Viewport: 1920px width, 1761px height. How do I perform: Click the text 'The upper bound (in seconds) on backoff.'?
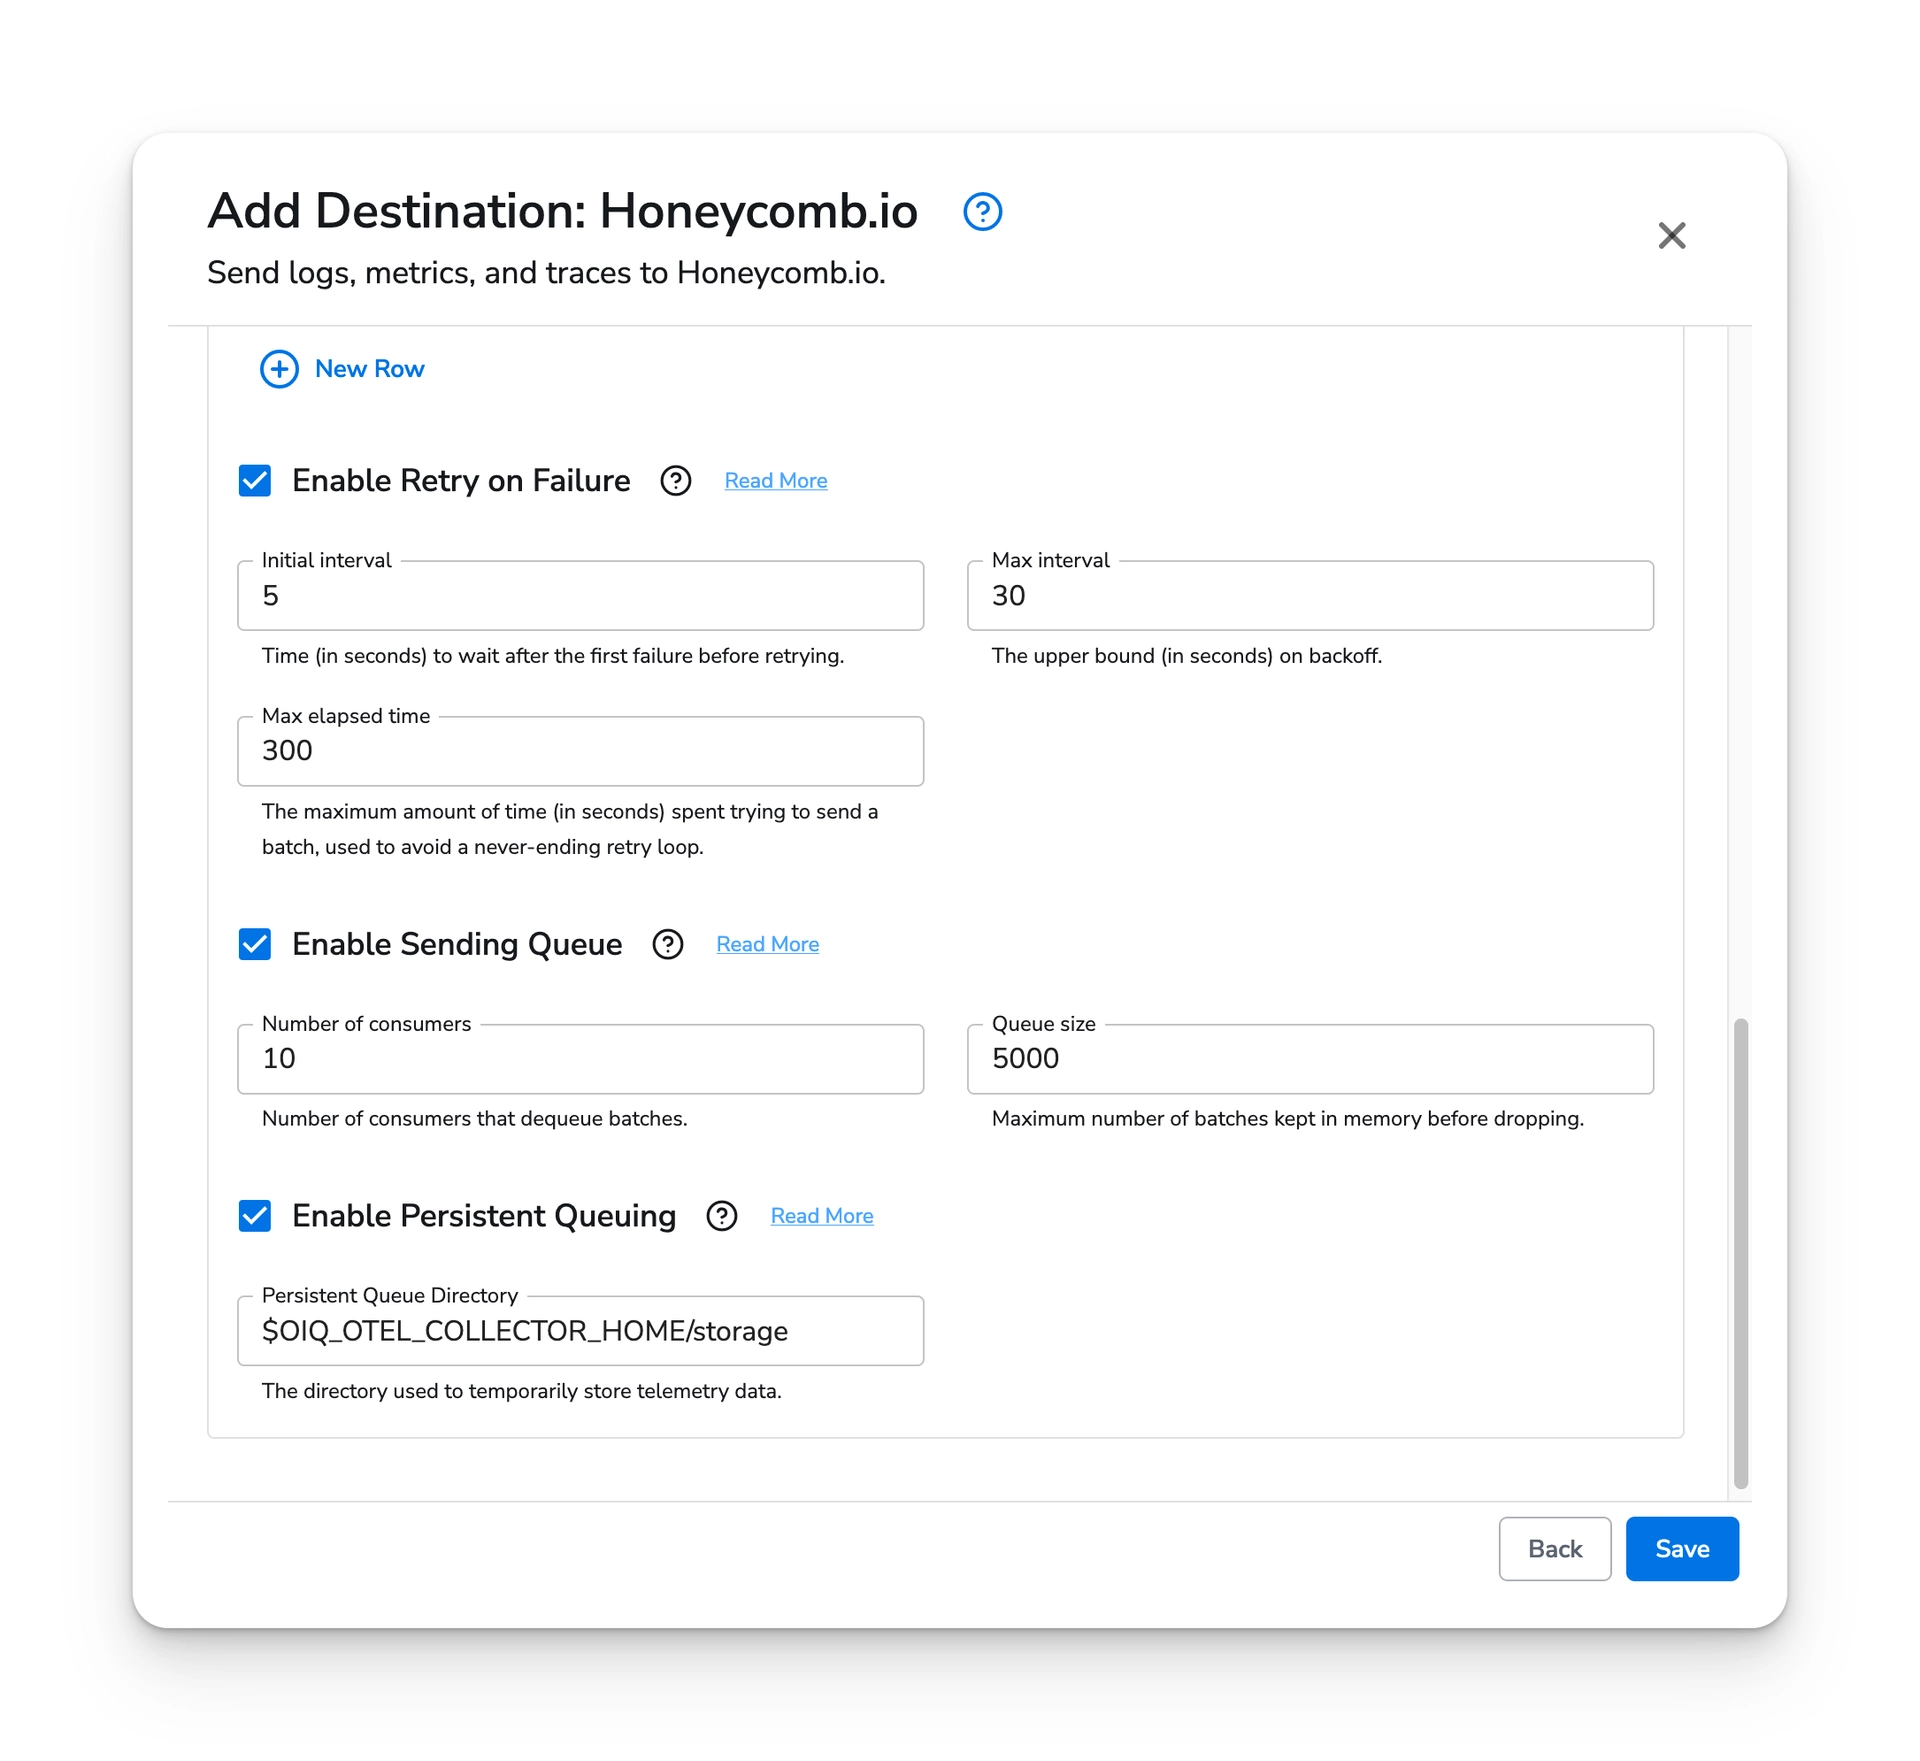coord(1186,656)
